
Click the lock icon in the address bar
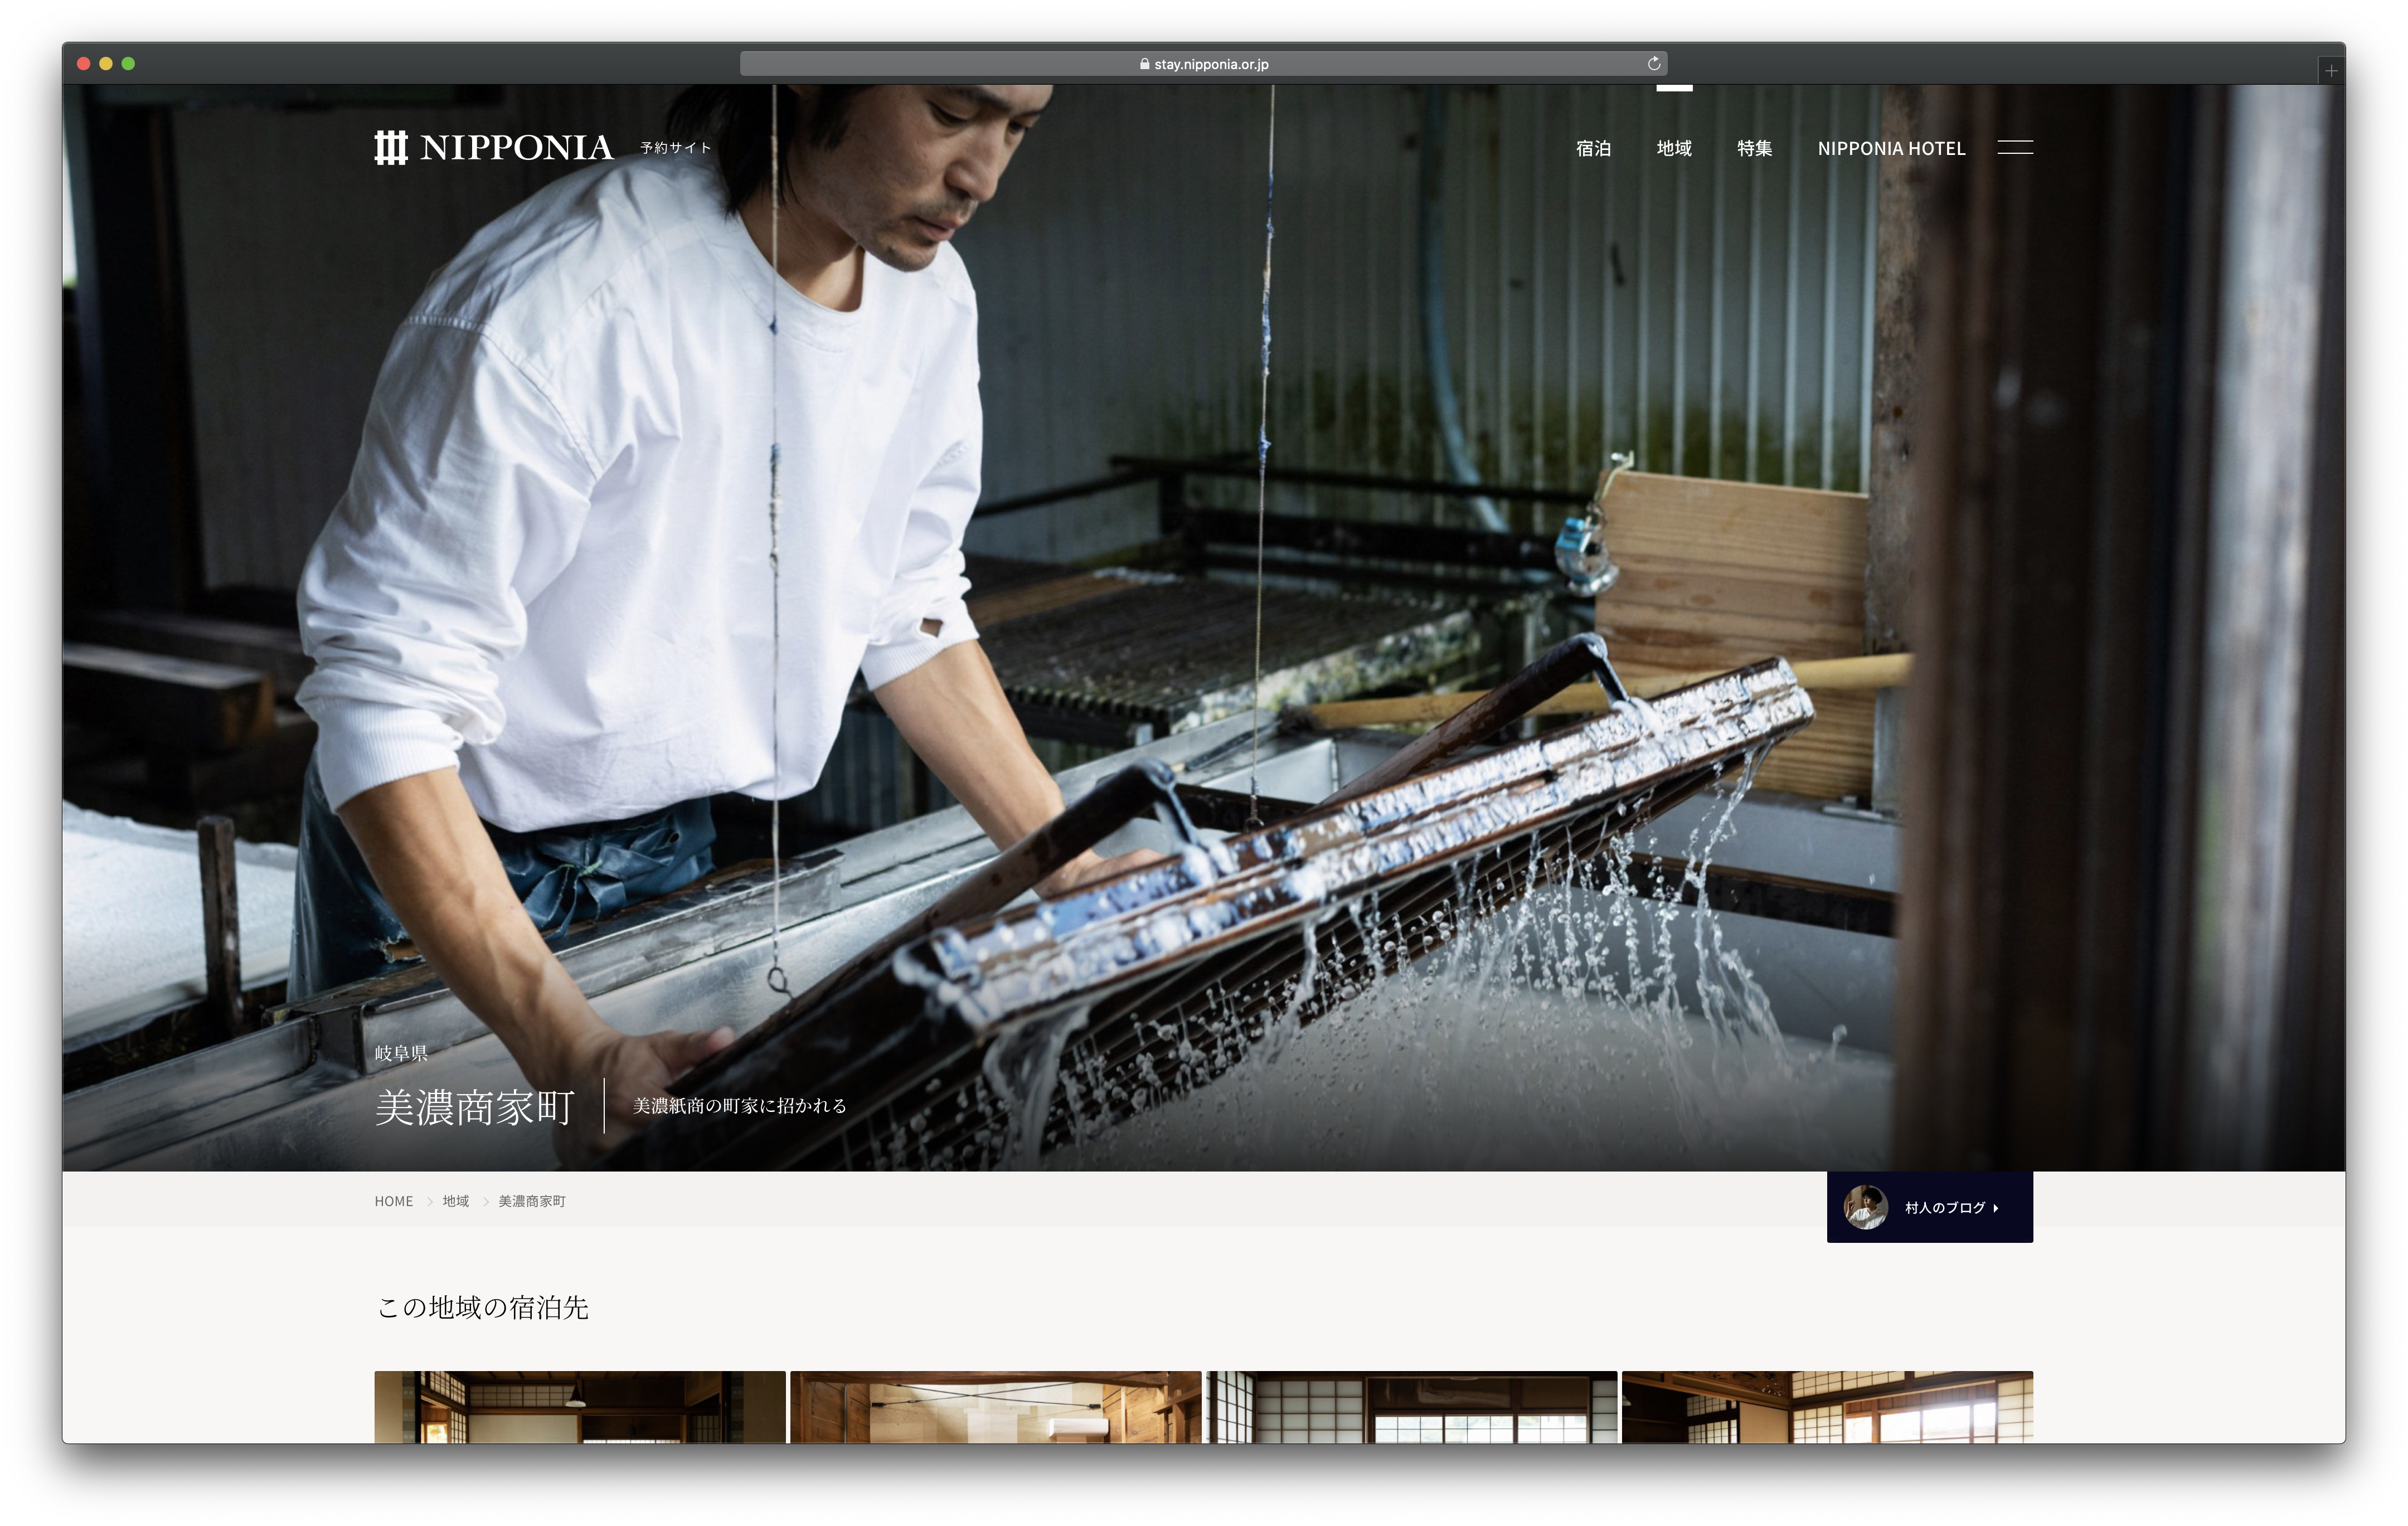click(x=1144, y=64)
